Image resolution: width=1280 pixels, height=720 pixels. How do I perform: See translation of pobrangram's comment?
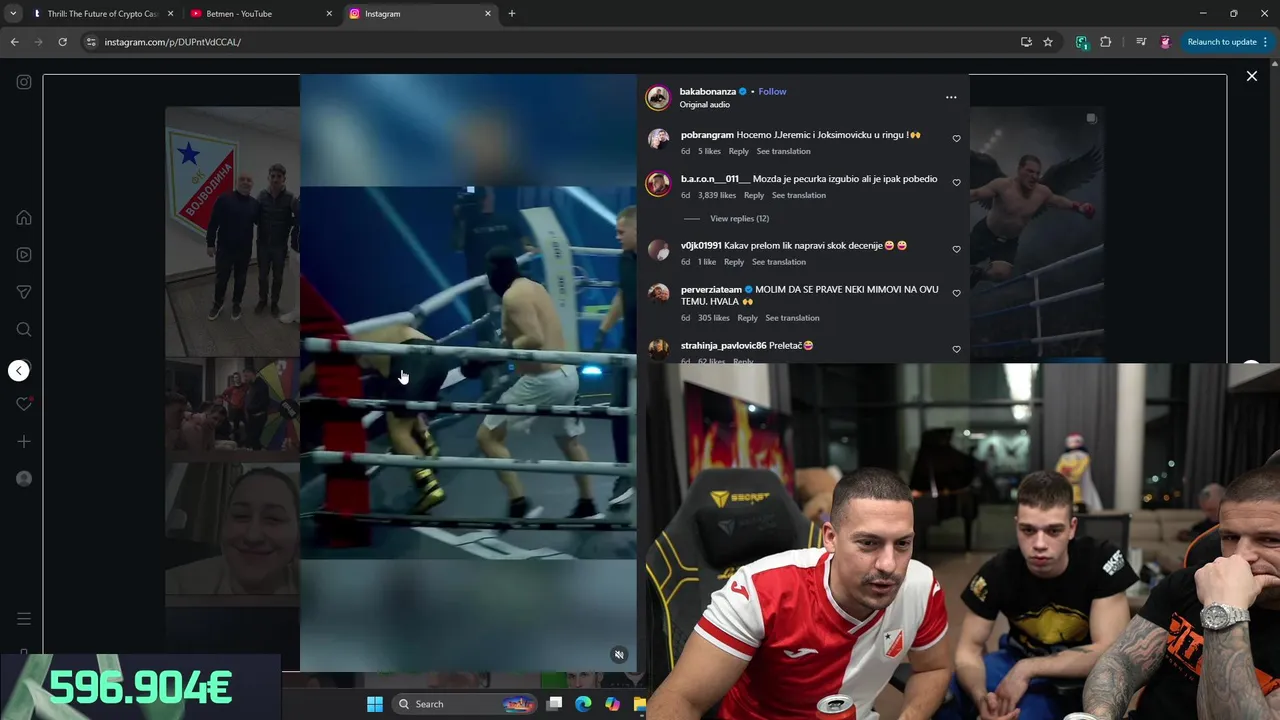click(783, 151)
